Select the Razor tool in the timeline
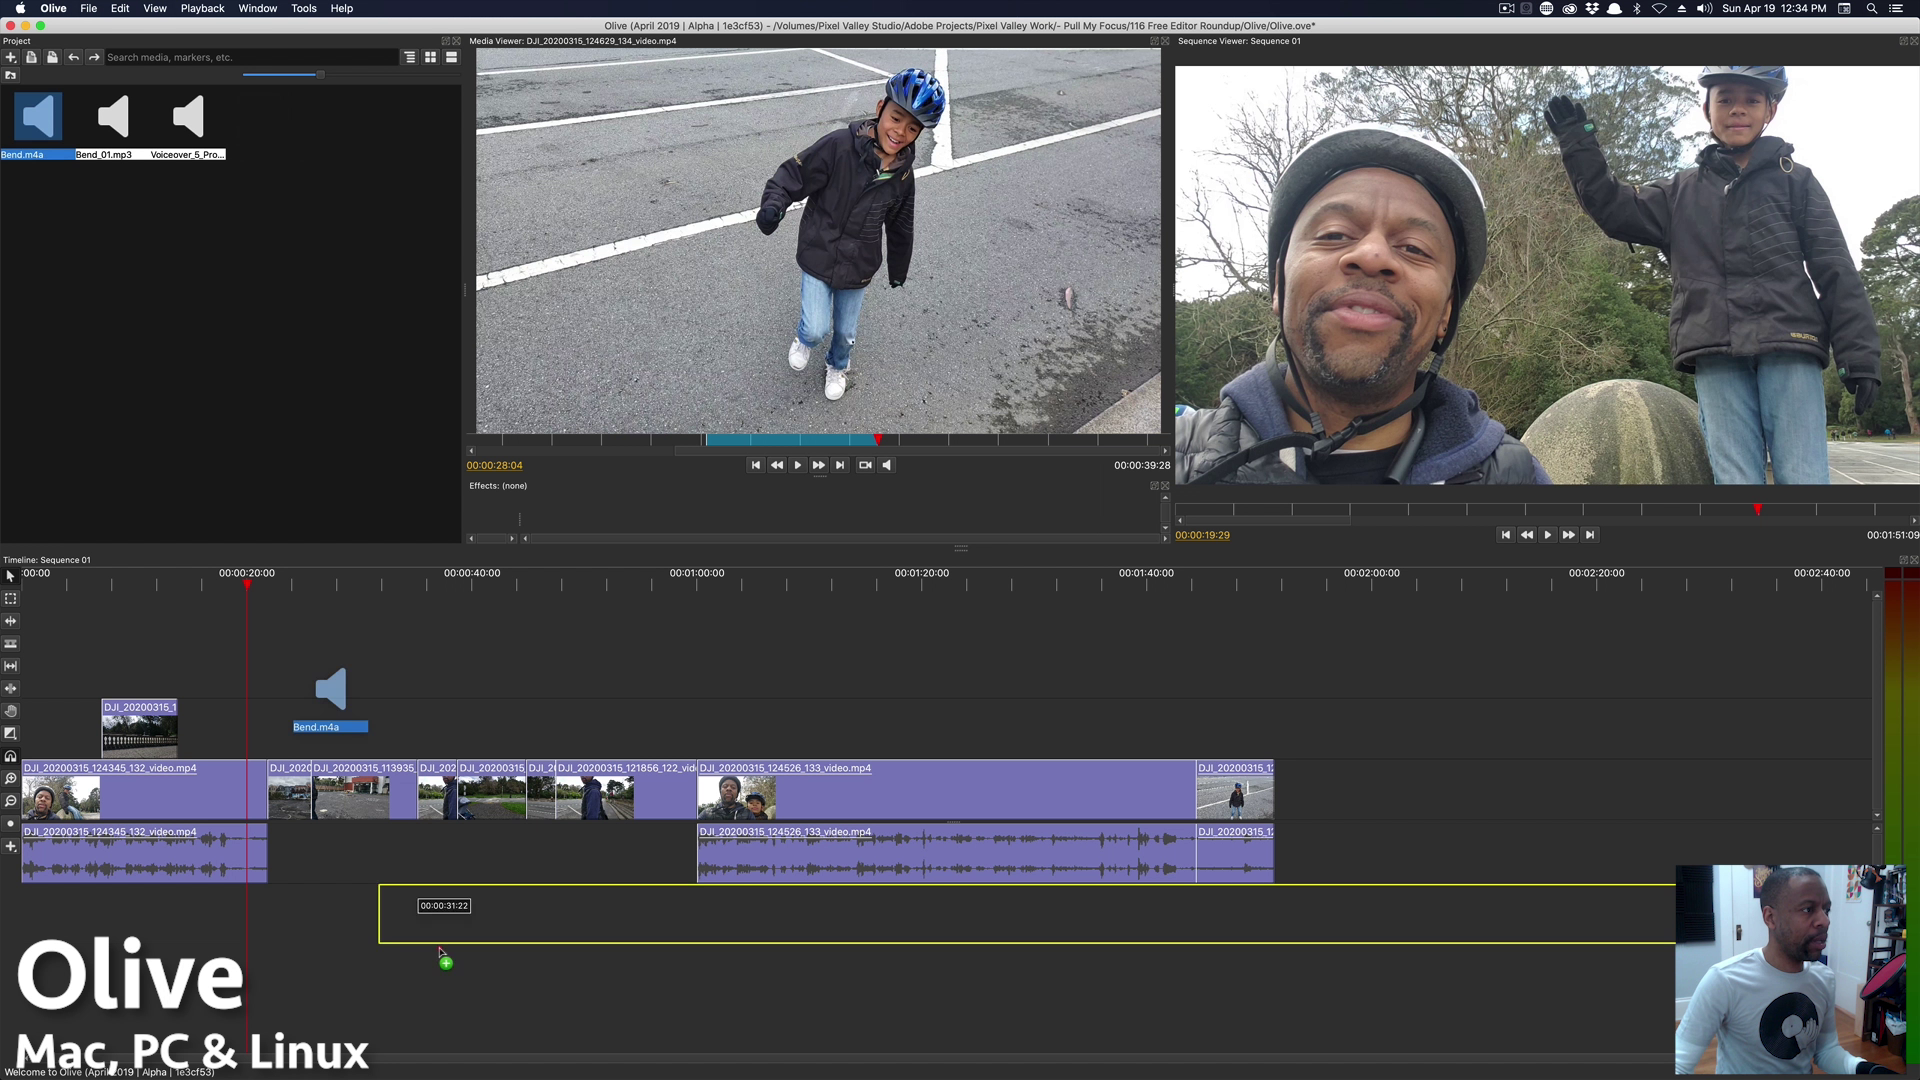 [11, 643]
